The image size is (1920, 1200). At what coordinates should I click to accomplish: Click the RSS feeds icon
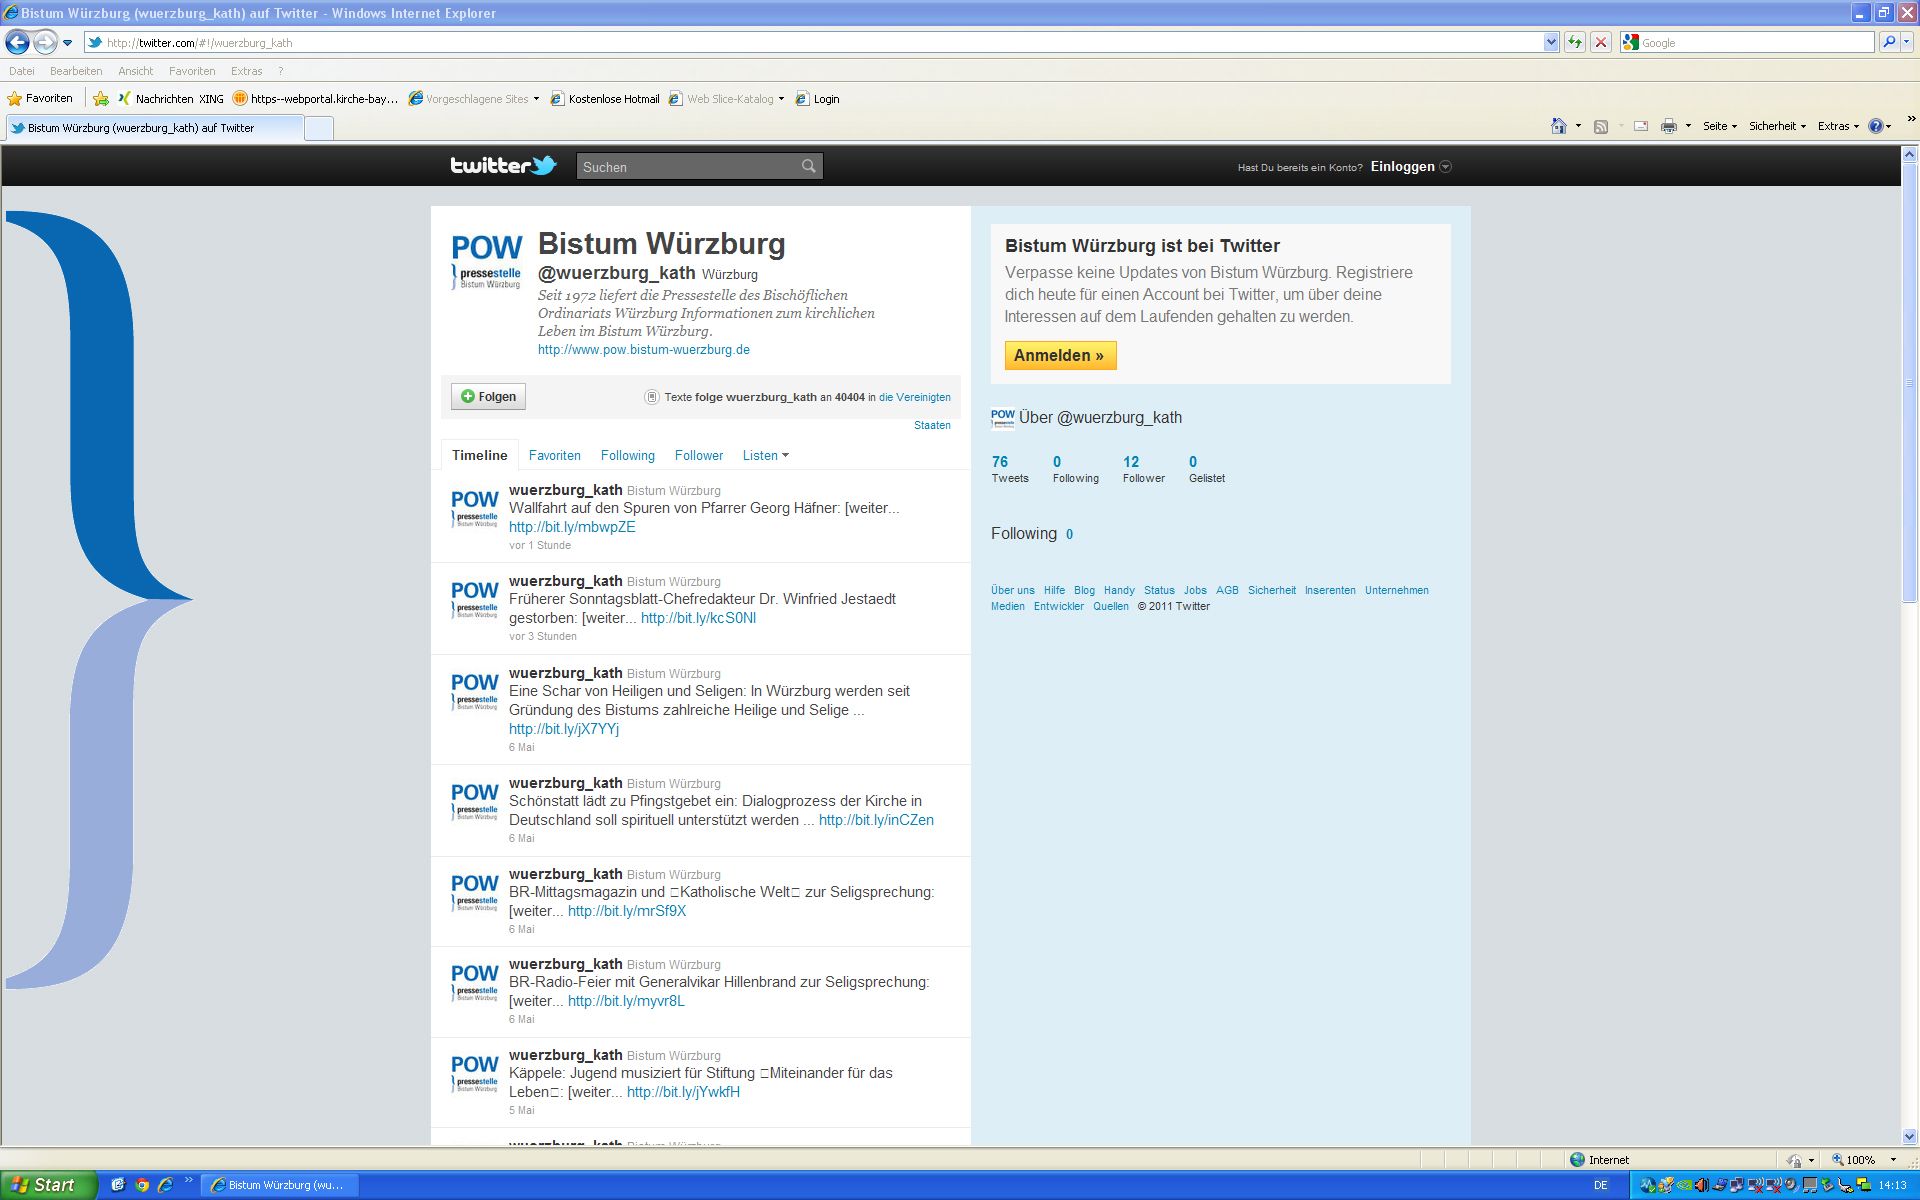[x=1601, y=126]
